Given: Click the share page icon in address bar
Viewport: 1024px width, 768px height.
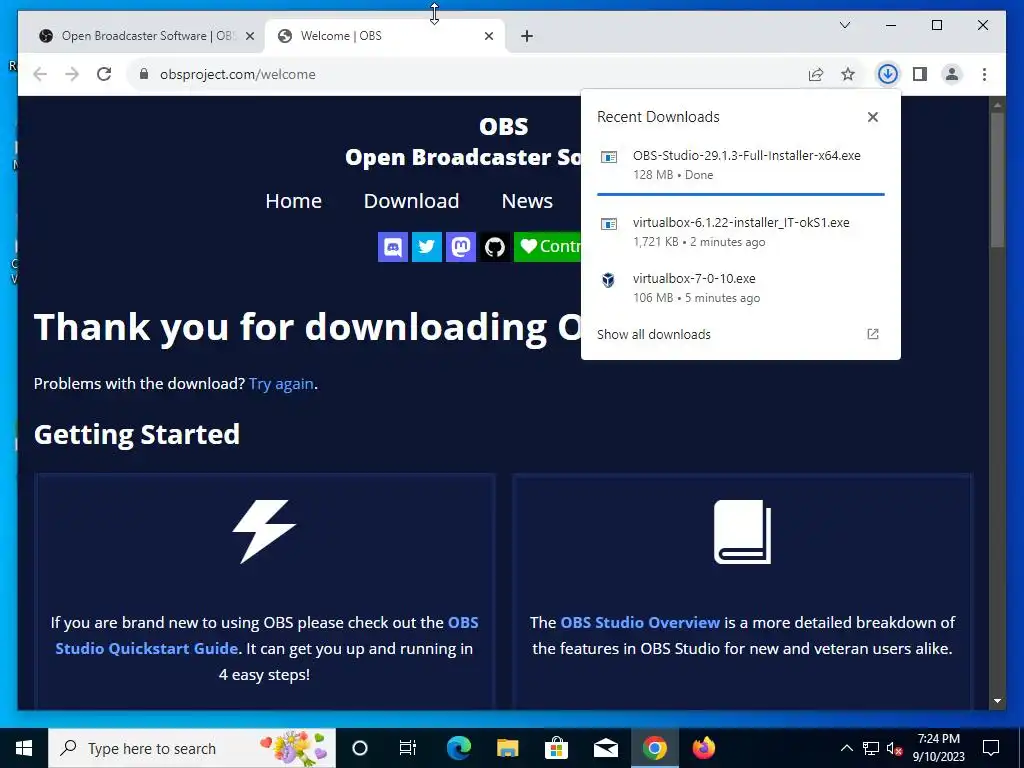Looking at the screenshot, I should [816, 74].
